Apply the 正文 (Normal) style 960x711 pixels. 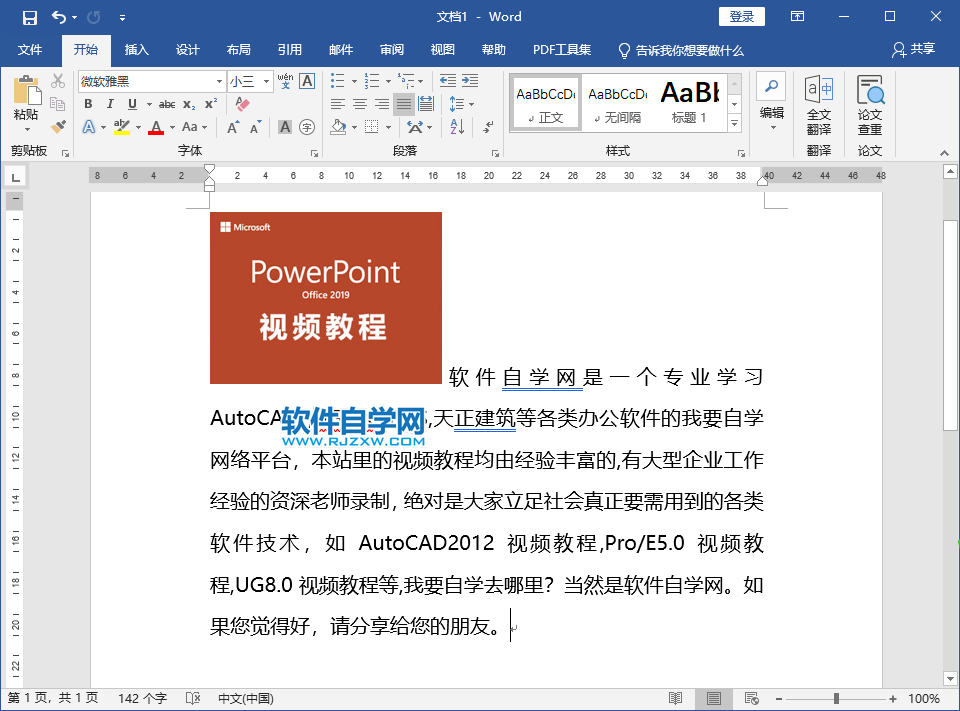pyautogui.click(x=546, y=103)
